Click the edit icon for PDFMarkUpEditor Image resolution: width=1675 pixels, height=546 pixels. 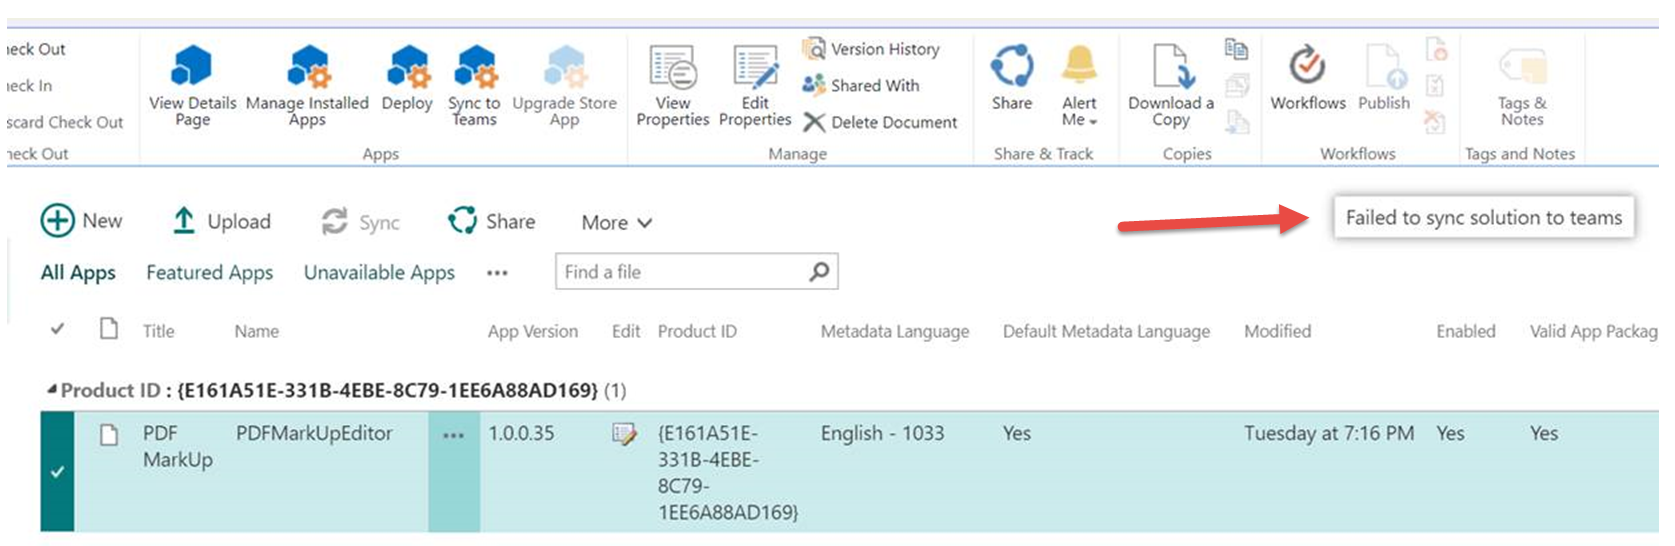[624, 434]
